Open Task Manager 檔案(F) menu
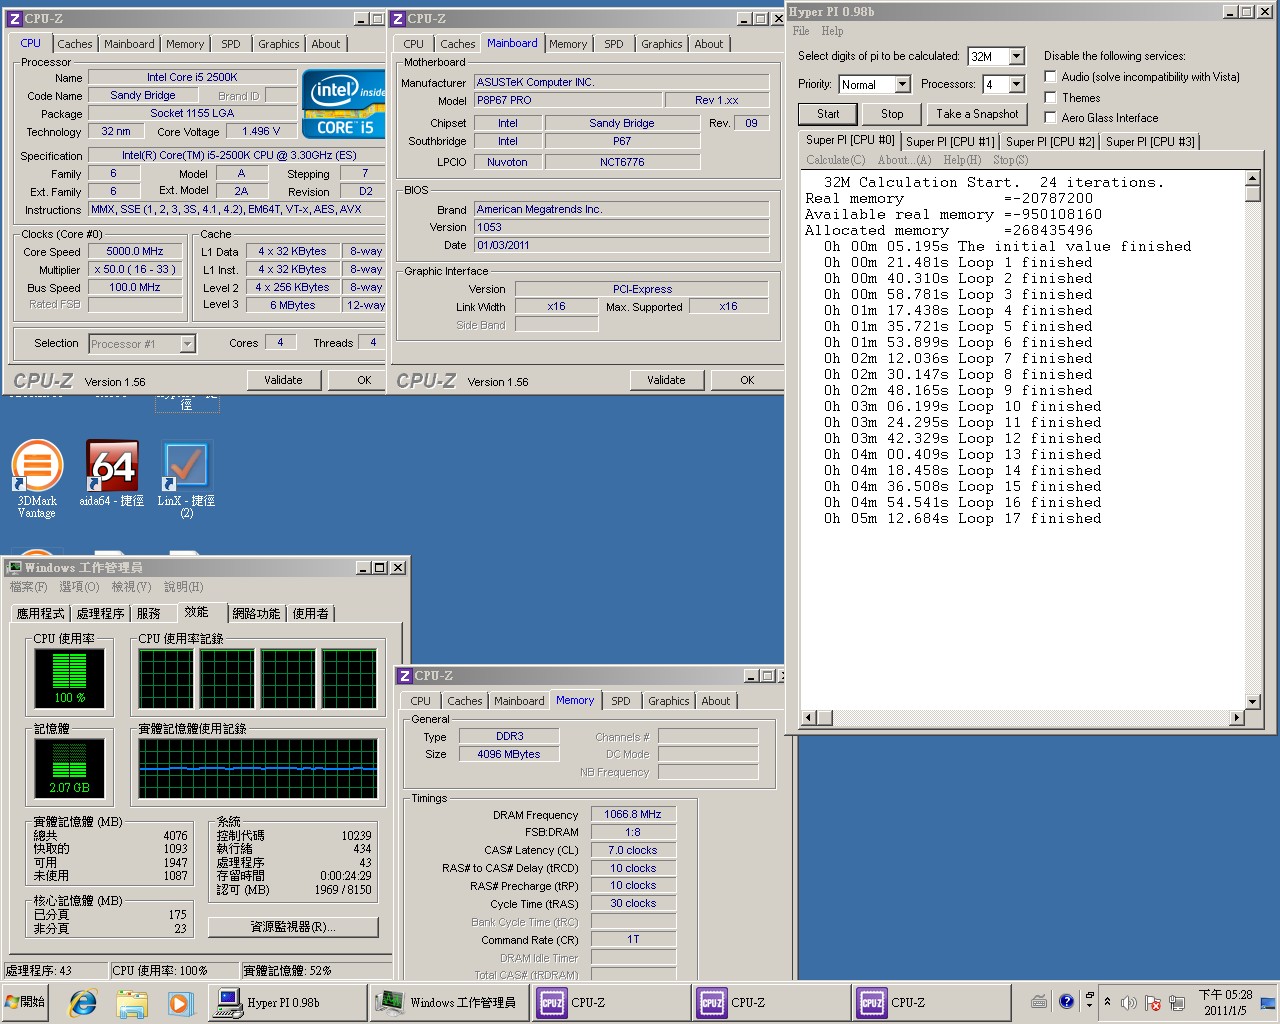1280x1024 pixels. 28,587
